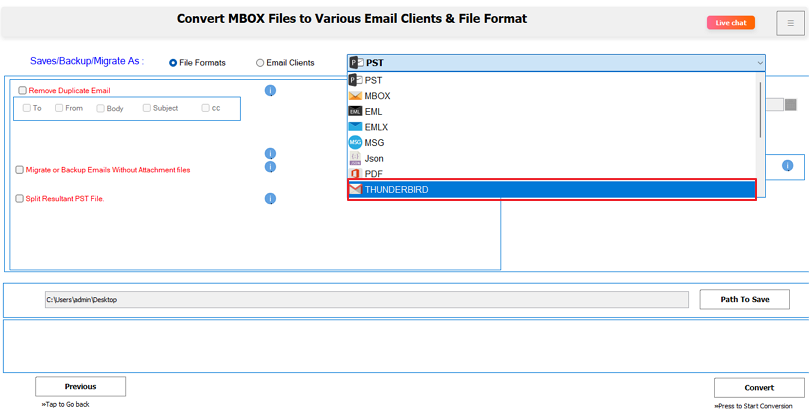Viewport: 809px width, 409px height.
Task: Tick the To duplicate filter checkbox
Action: 26,108
